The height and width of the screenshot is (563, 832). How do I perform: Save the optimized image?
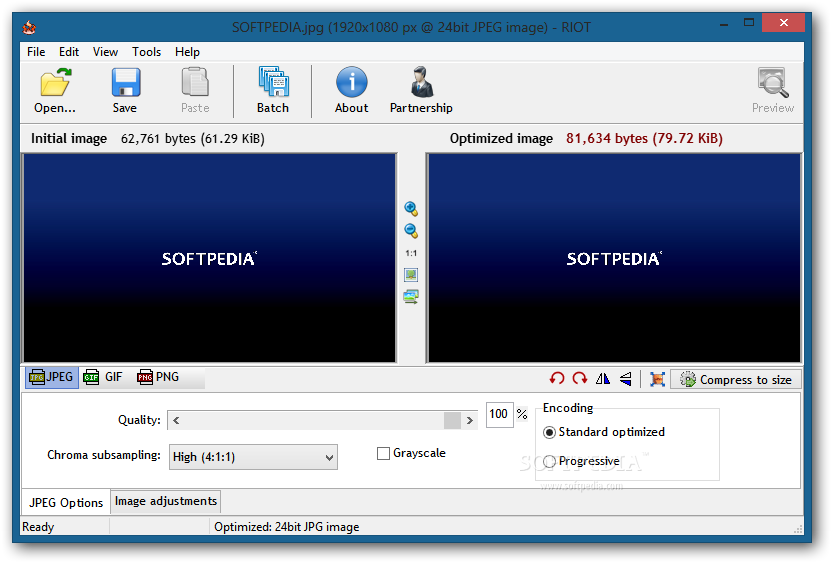[125, 90]
